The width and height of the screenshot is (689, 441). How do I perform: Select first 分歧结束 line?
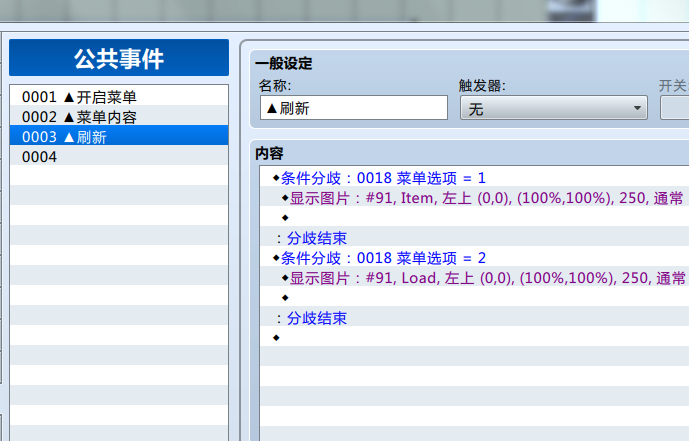tap(475, 238)
